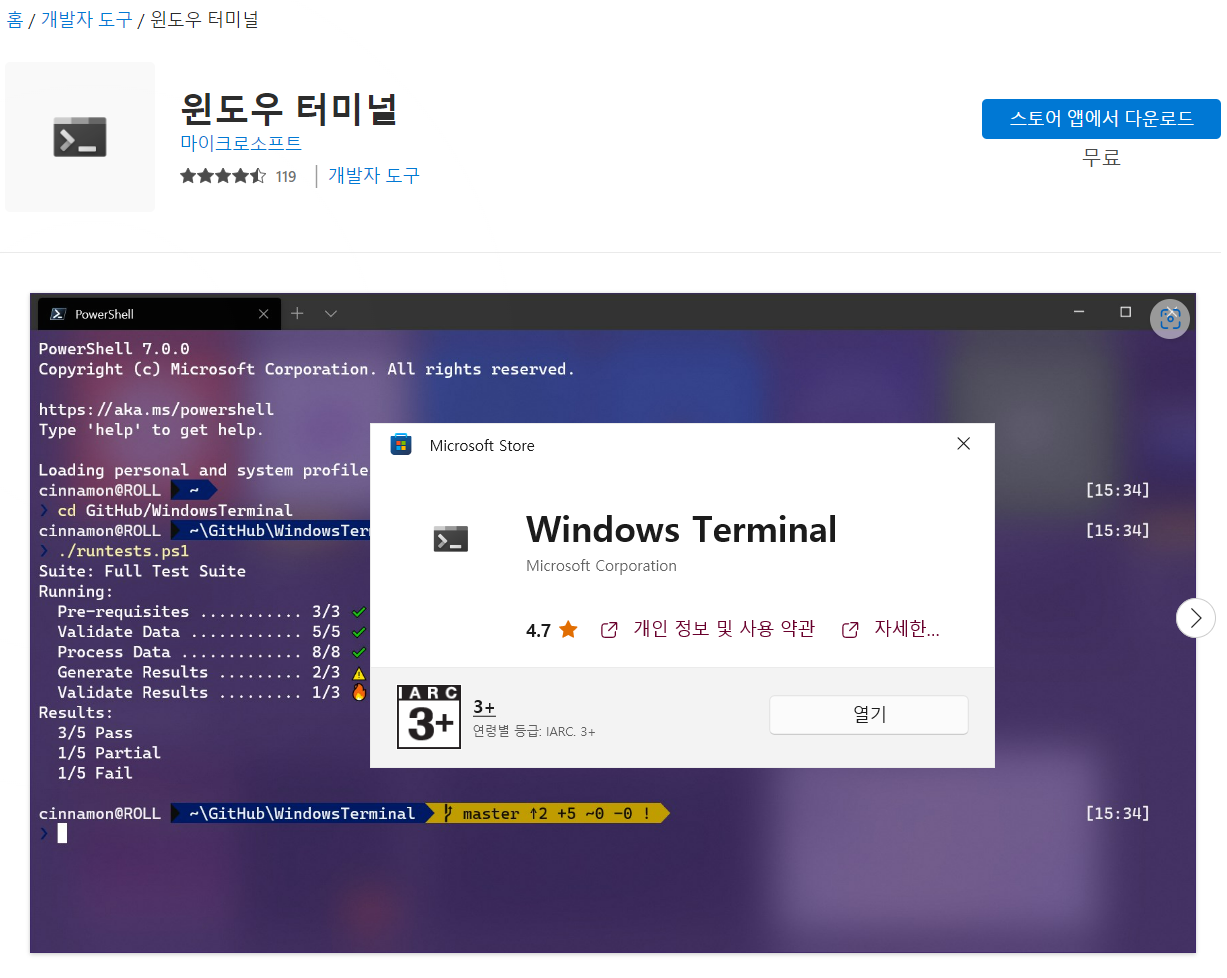Click the green check beside Pre-requisites
The height and width of the screenshot is (978, 1227).
tap(359, 612)
